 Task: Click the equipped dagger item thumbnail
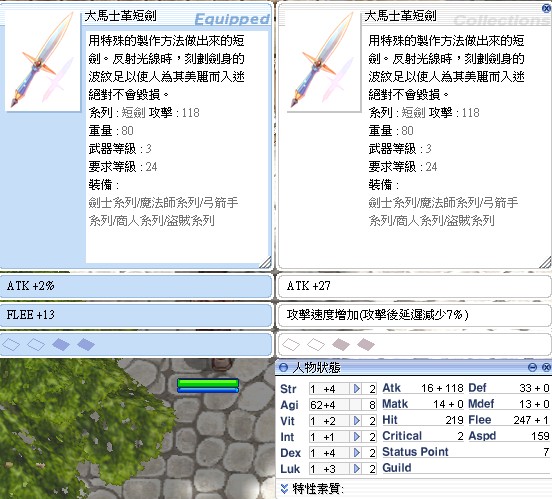(x=43, y=60)
